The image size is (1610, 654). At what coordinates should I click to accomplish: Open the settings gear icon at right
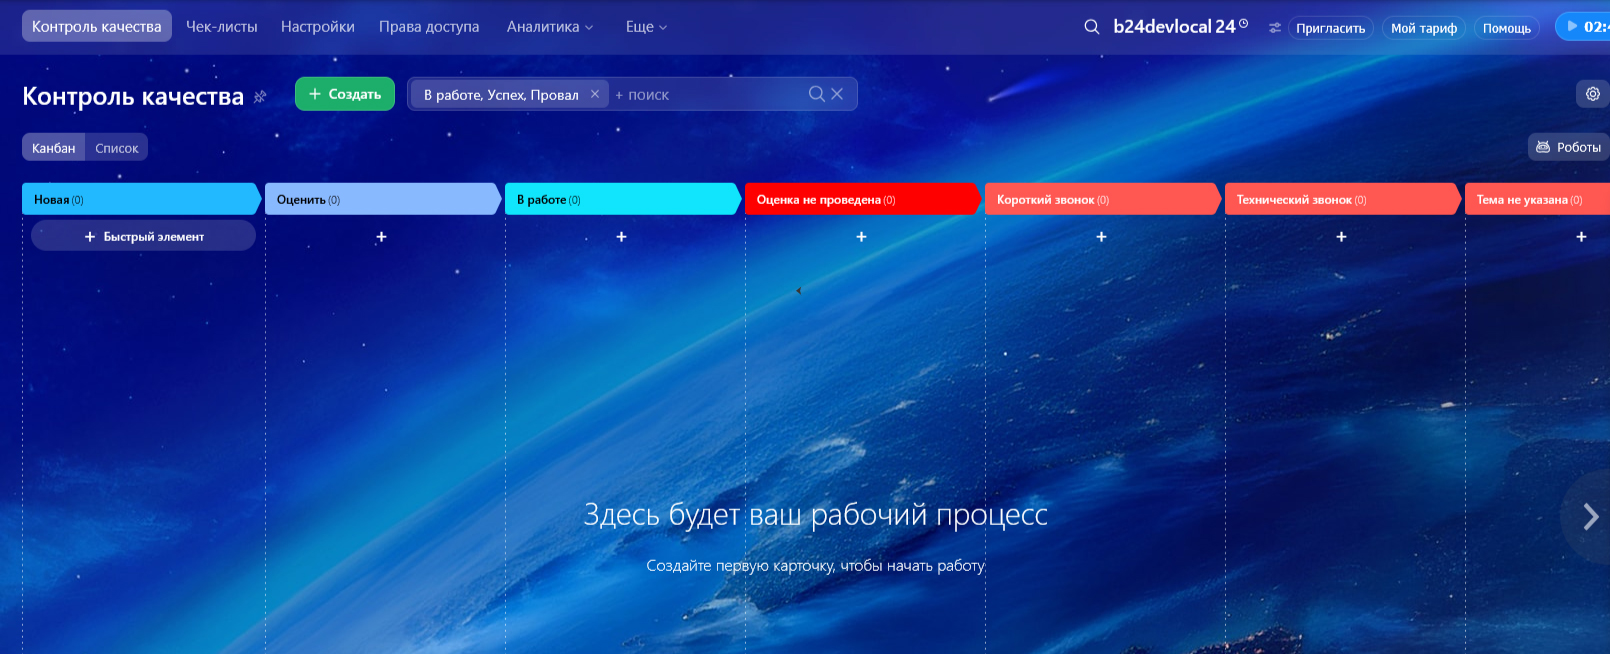point(1592,94)
